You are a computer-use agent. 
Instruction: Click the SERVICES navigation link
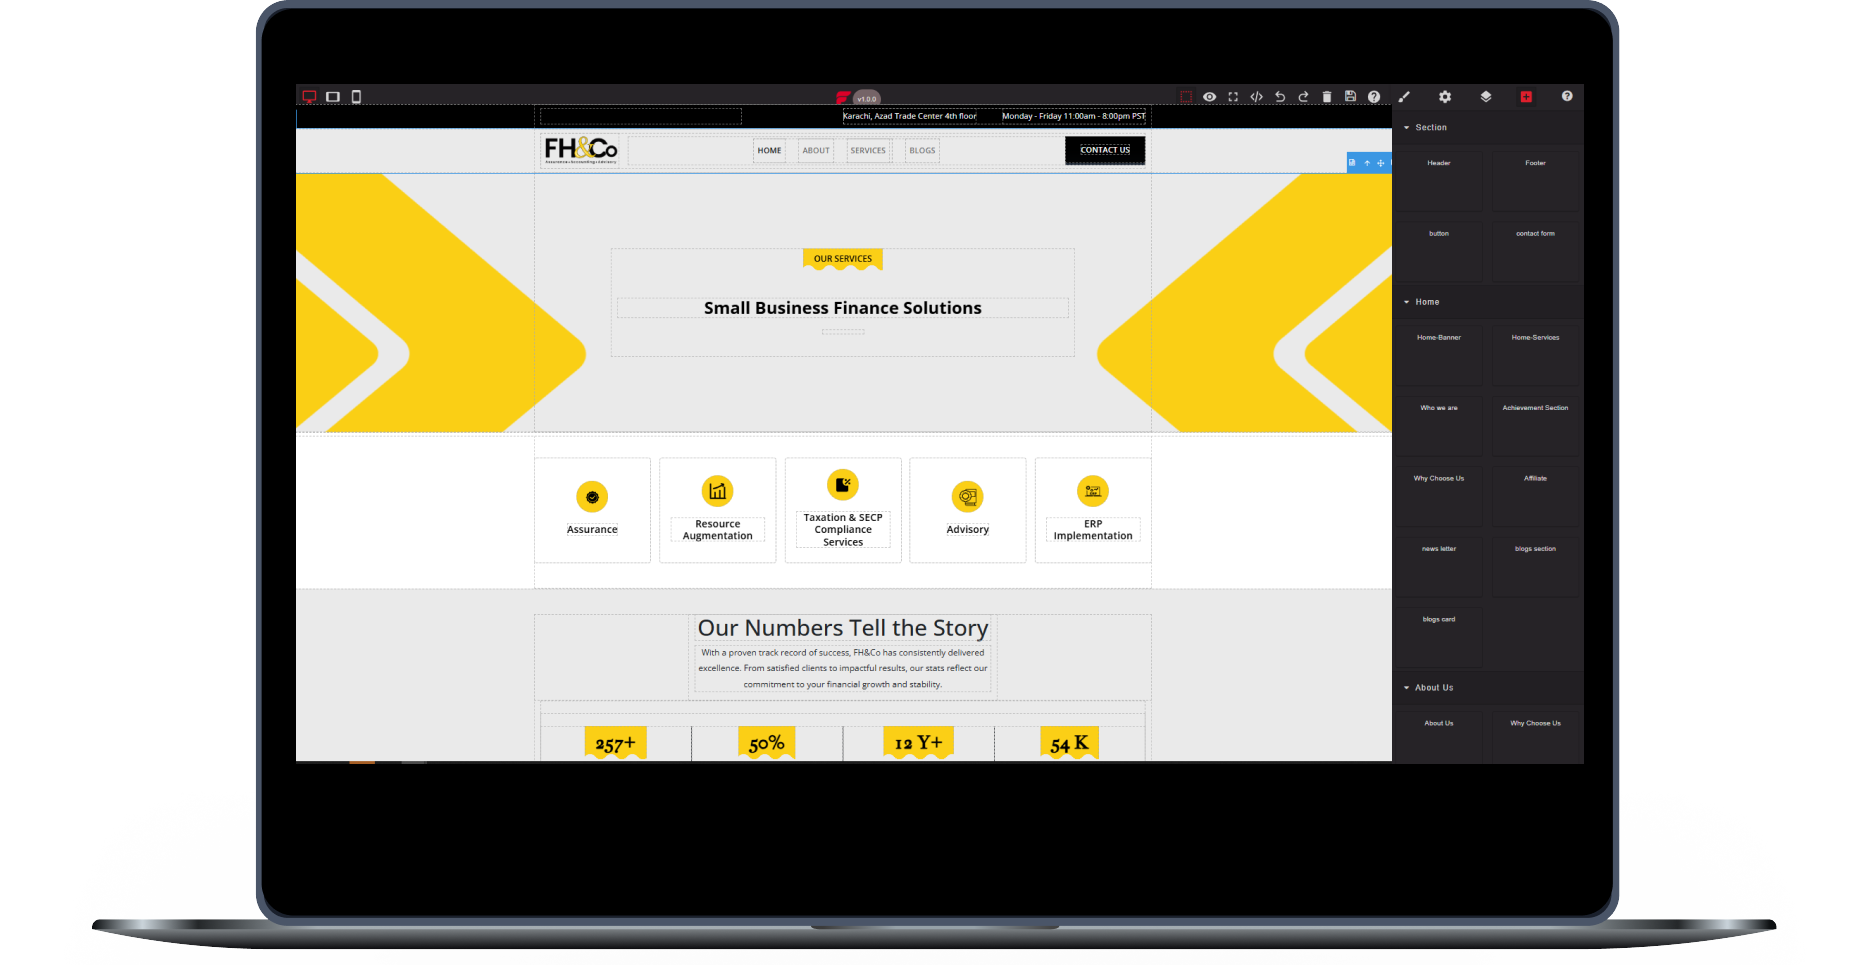click(868, 151)
